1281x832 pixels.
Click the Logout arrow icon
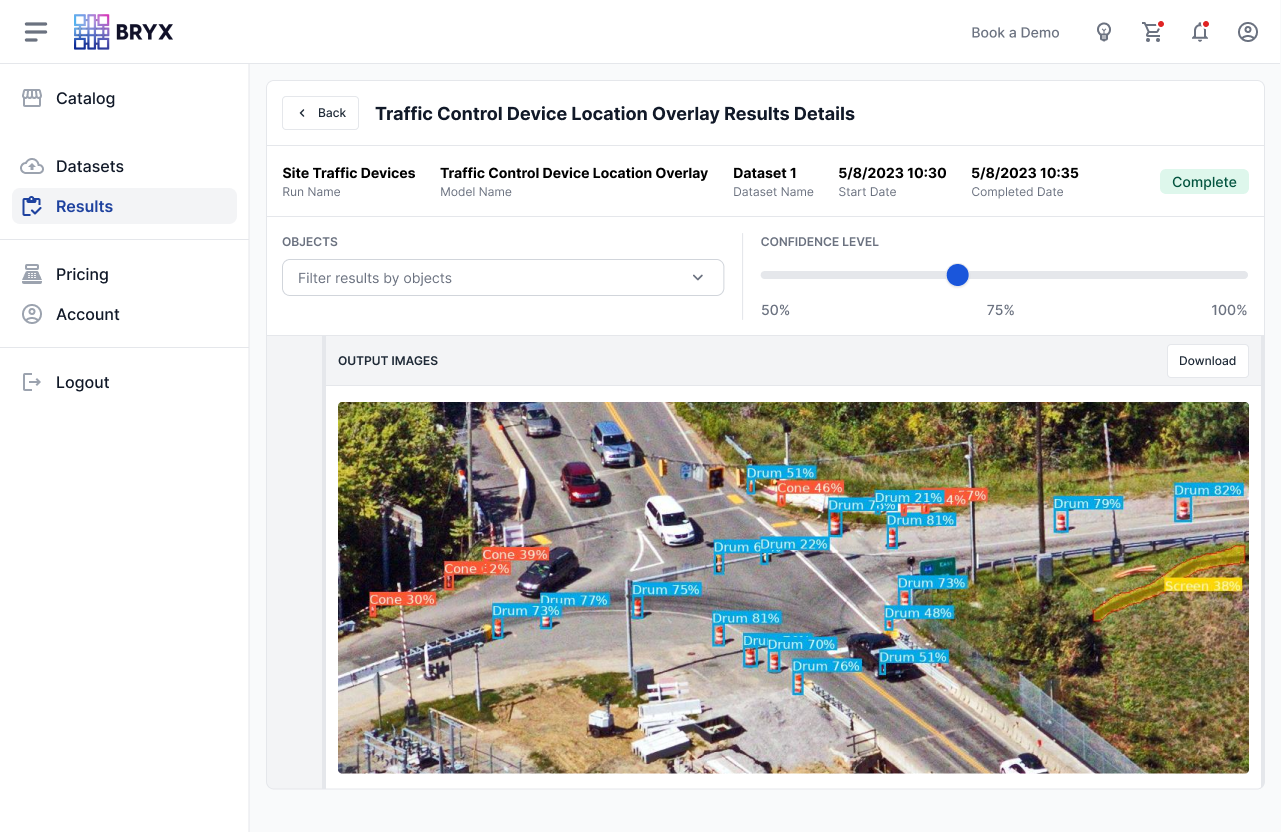point(32,382)
